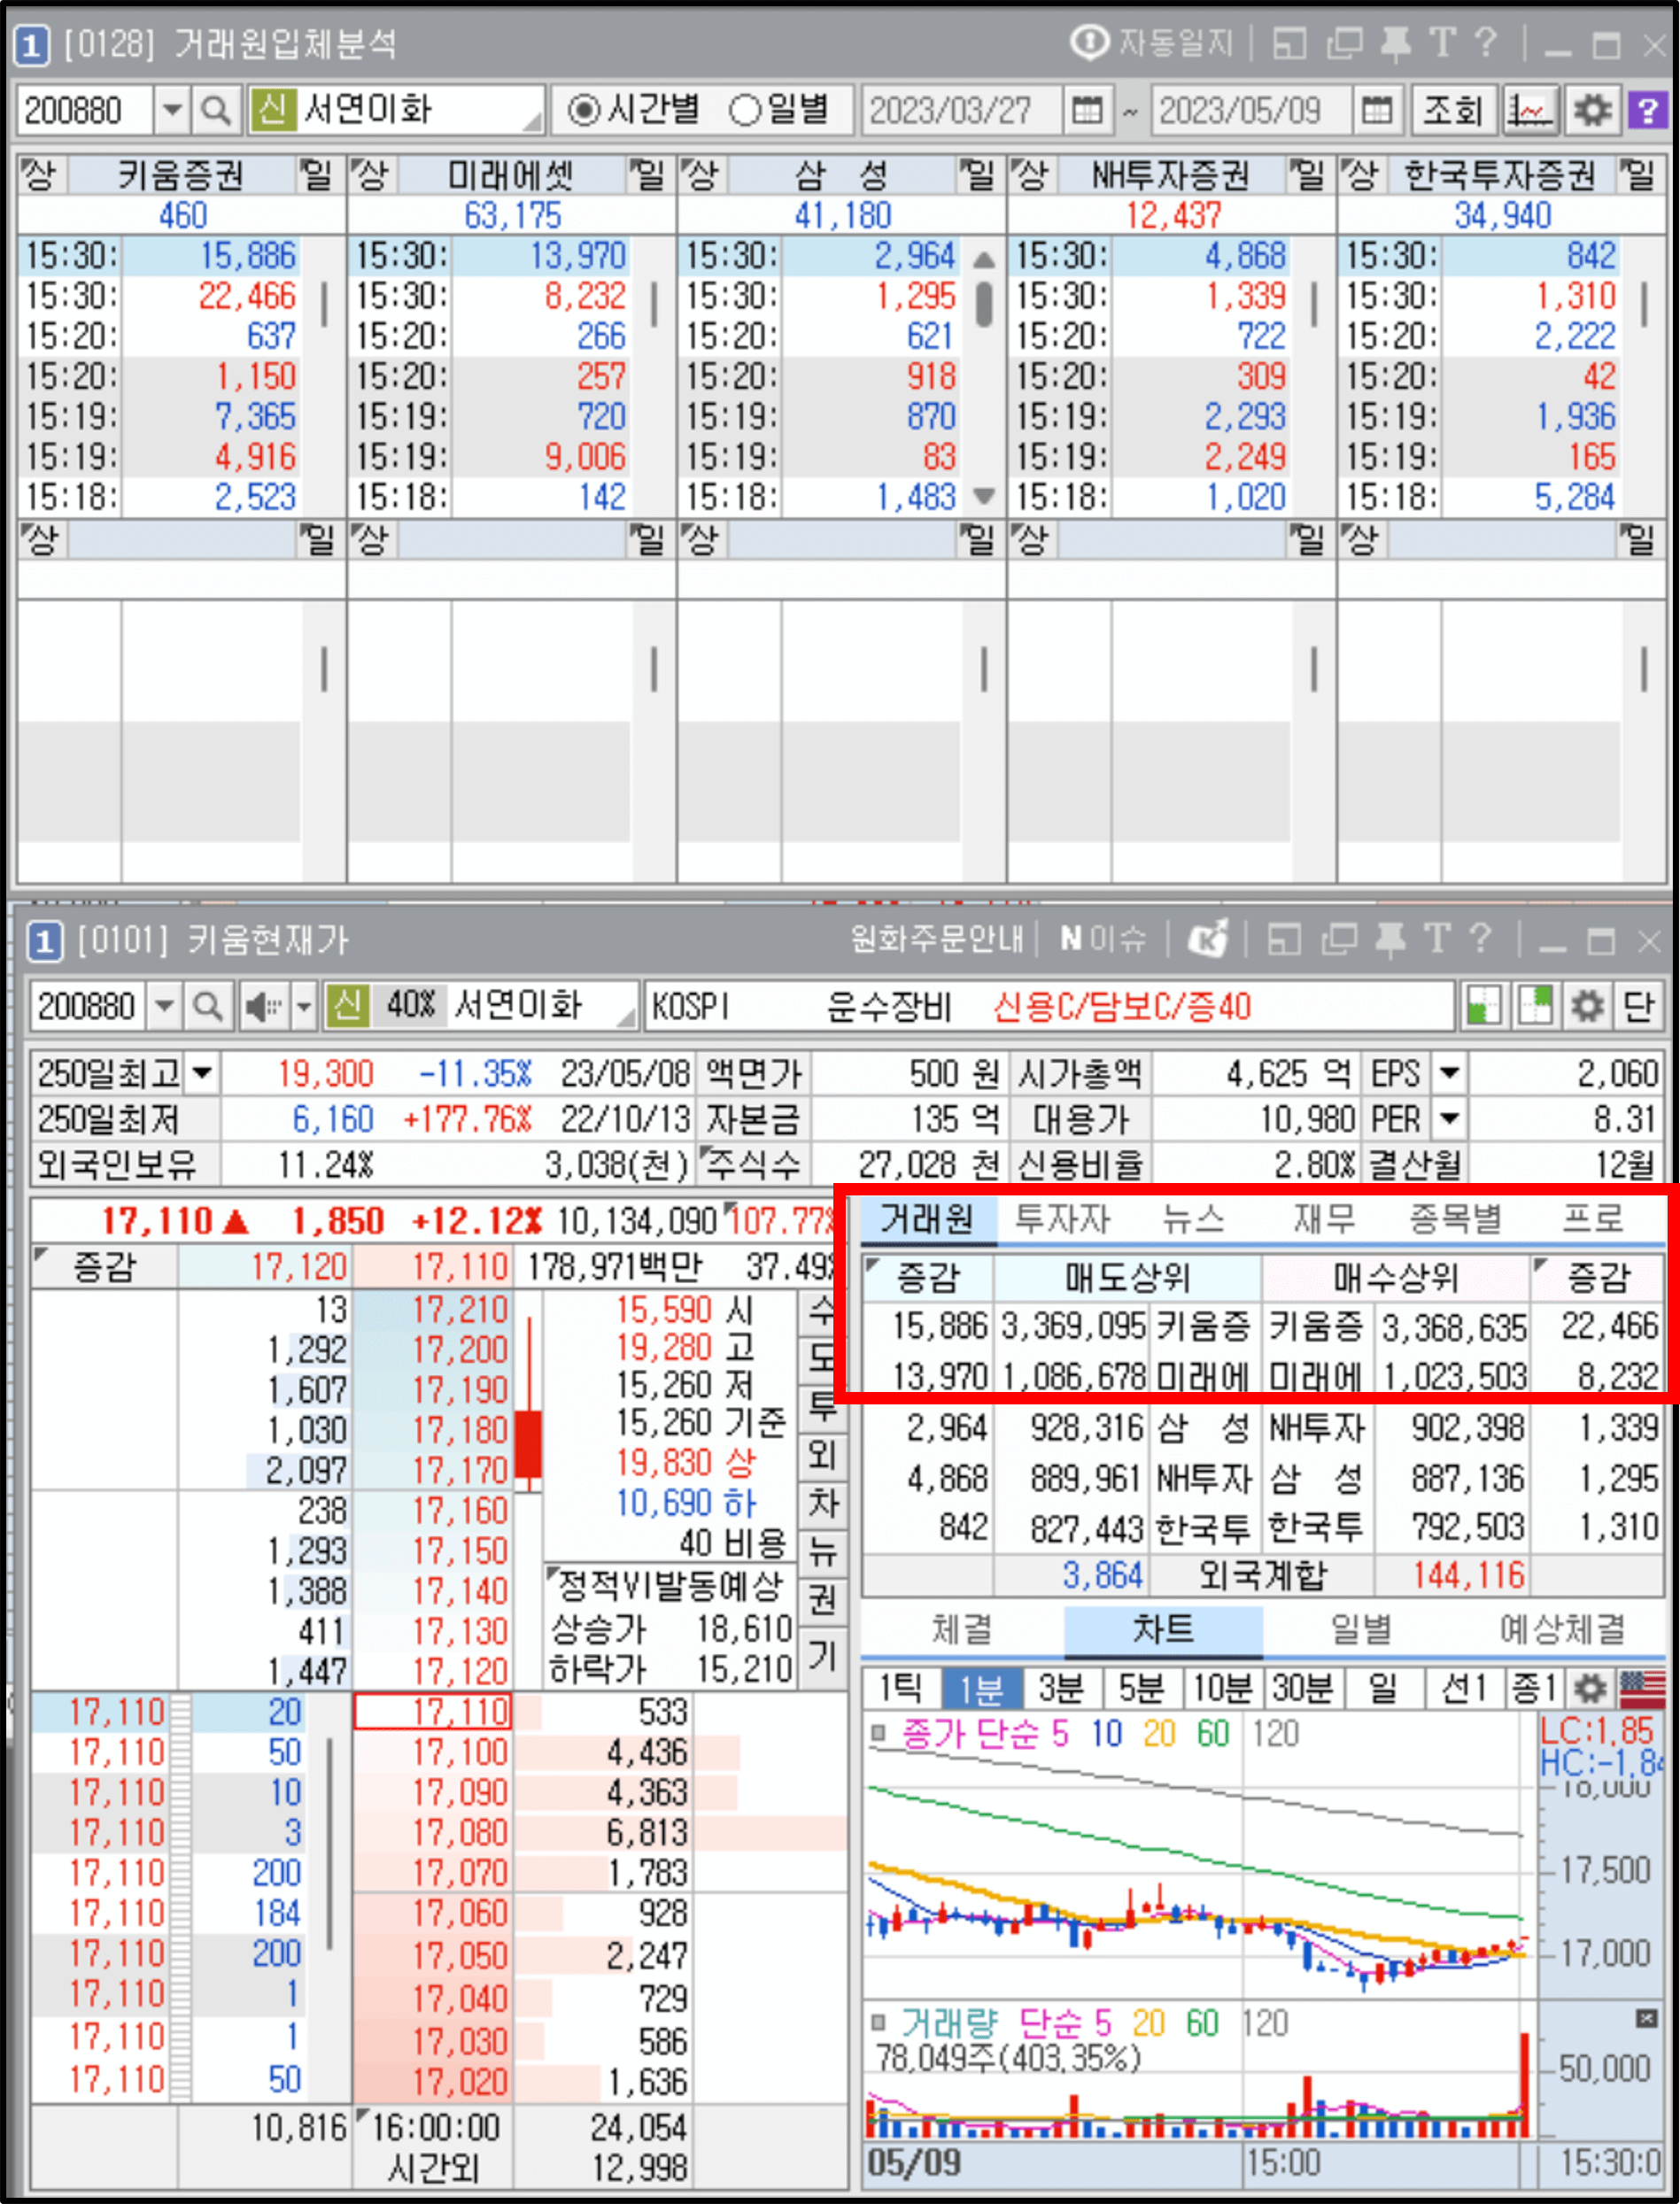
Task: Select the 일별 radio button
Action: coord(745,110)
